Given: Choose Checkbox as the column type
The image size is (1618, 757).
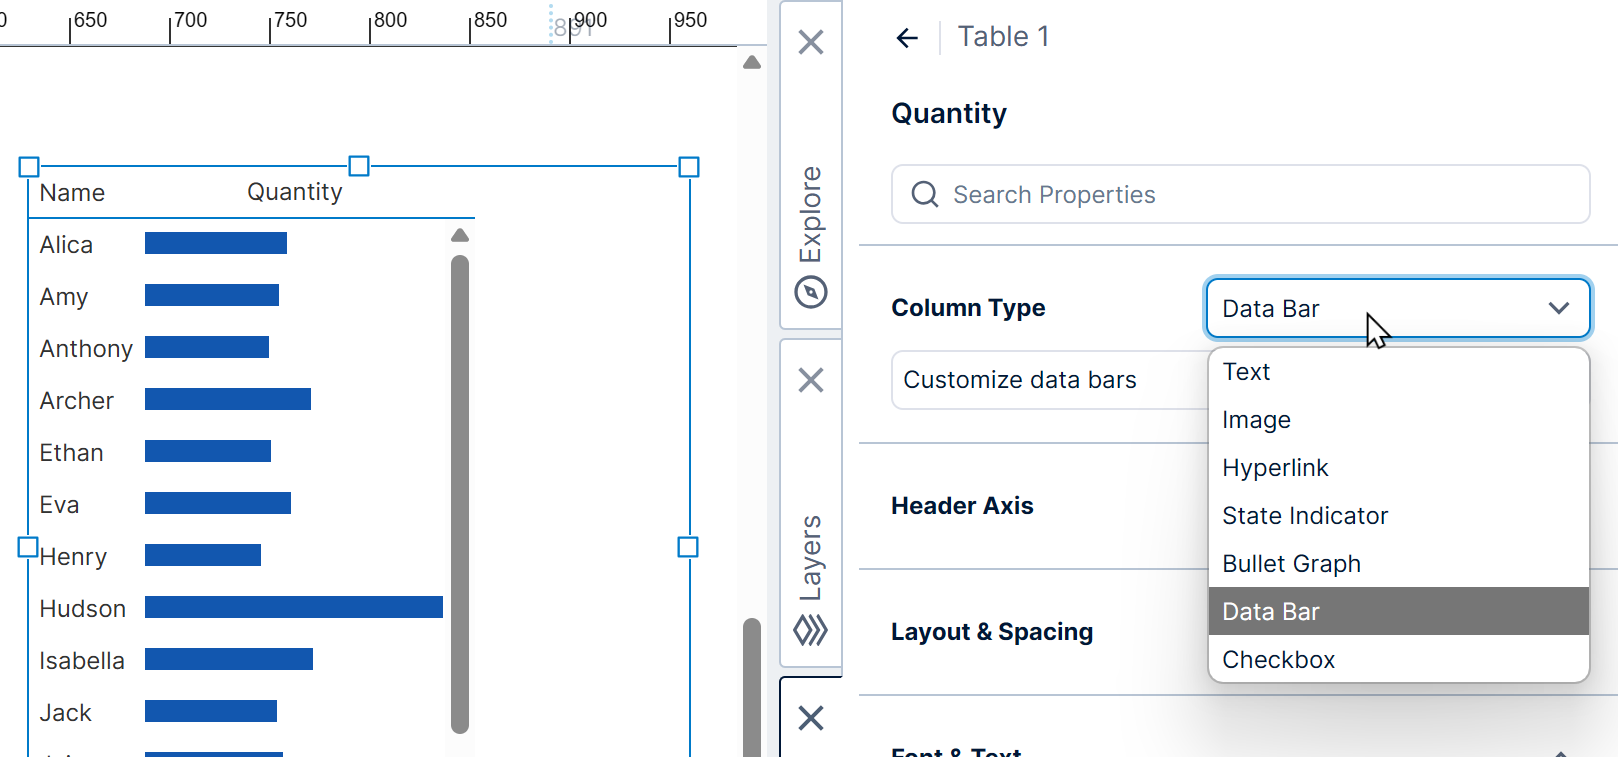Looking at the screenshot, I should 1278,659.
